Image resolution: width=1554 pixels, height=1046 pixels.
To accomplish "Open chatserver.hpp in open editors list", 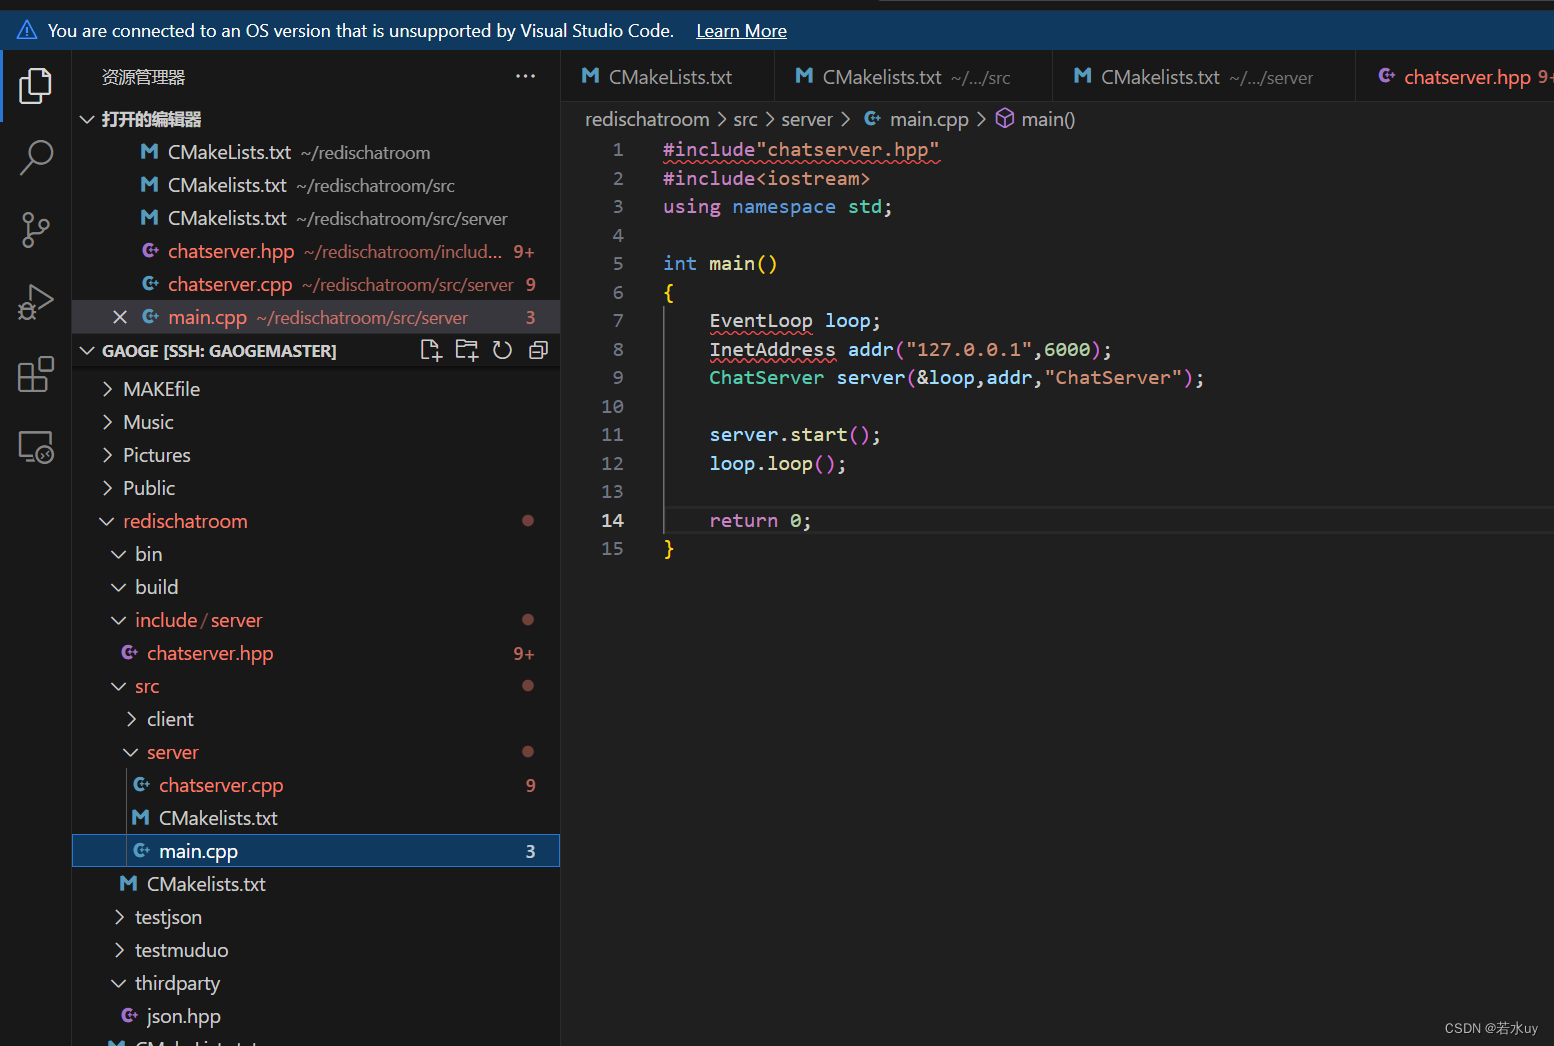I will (x=316, y=251).
